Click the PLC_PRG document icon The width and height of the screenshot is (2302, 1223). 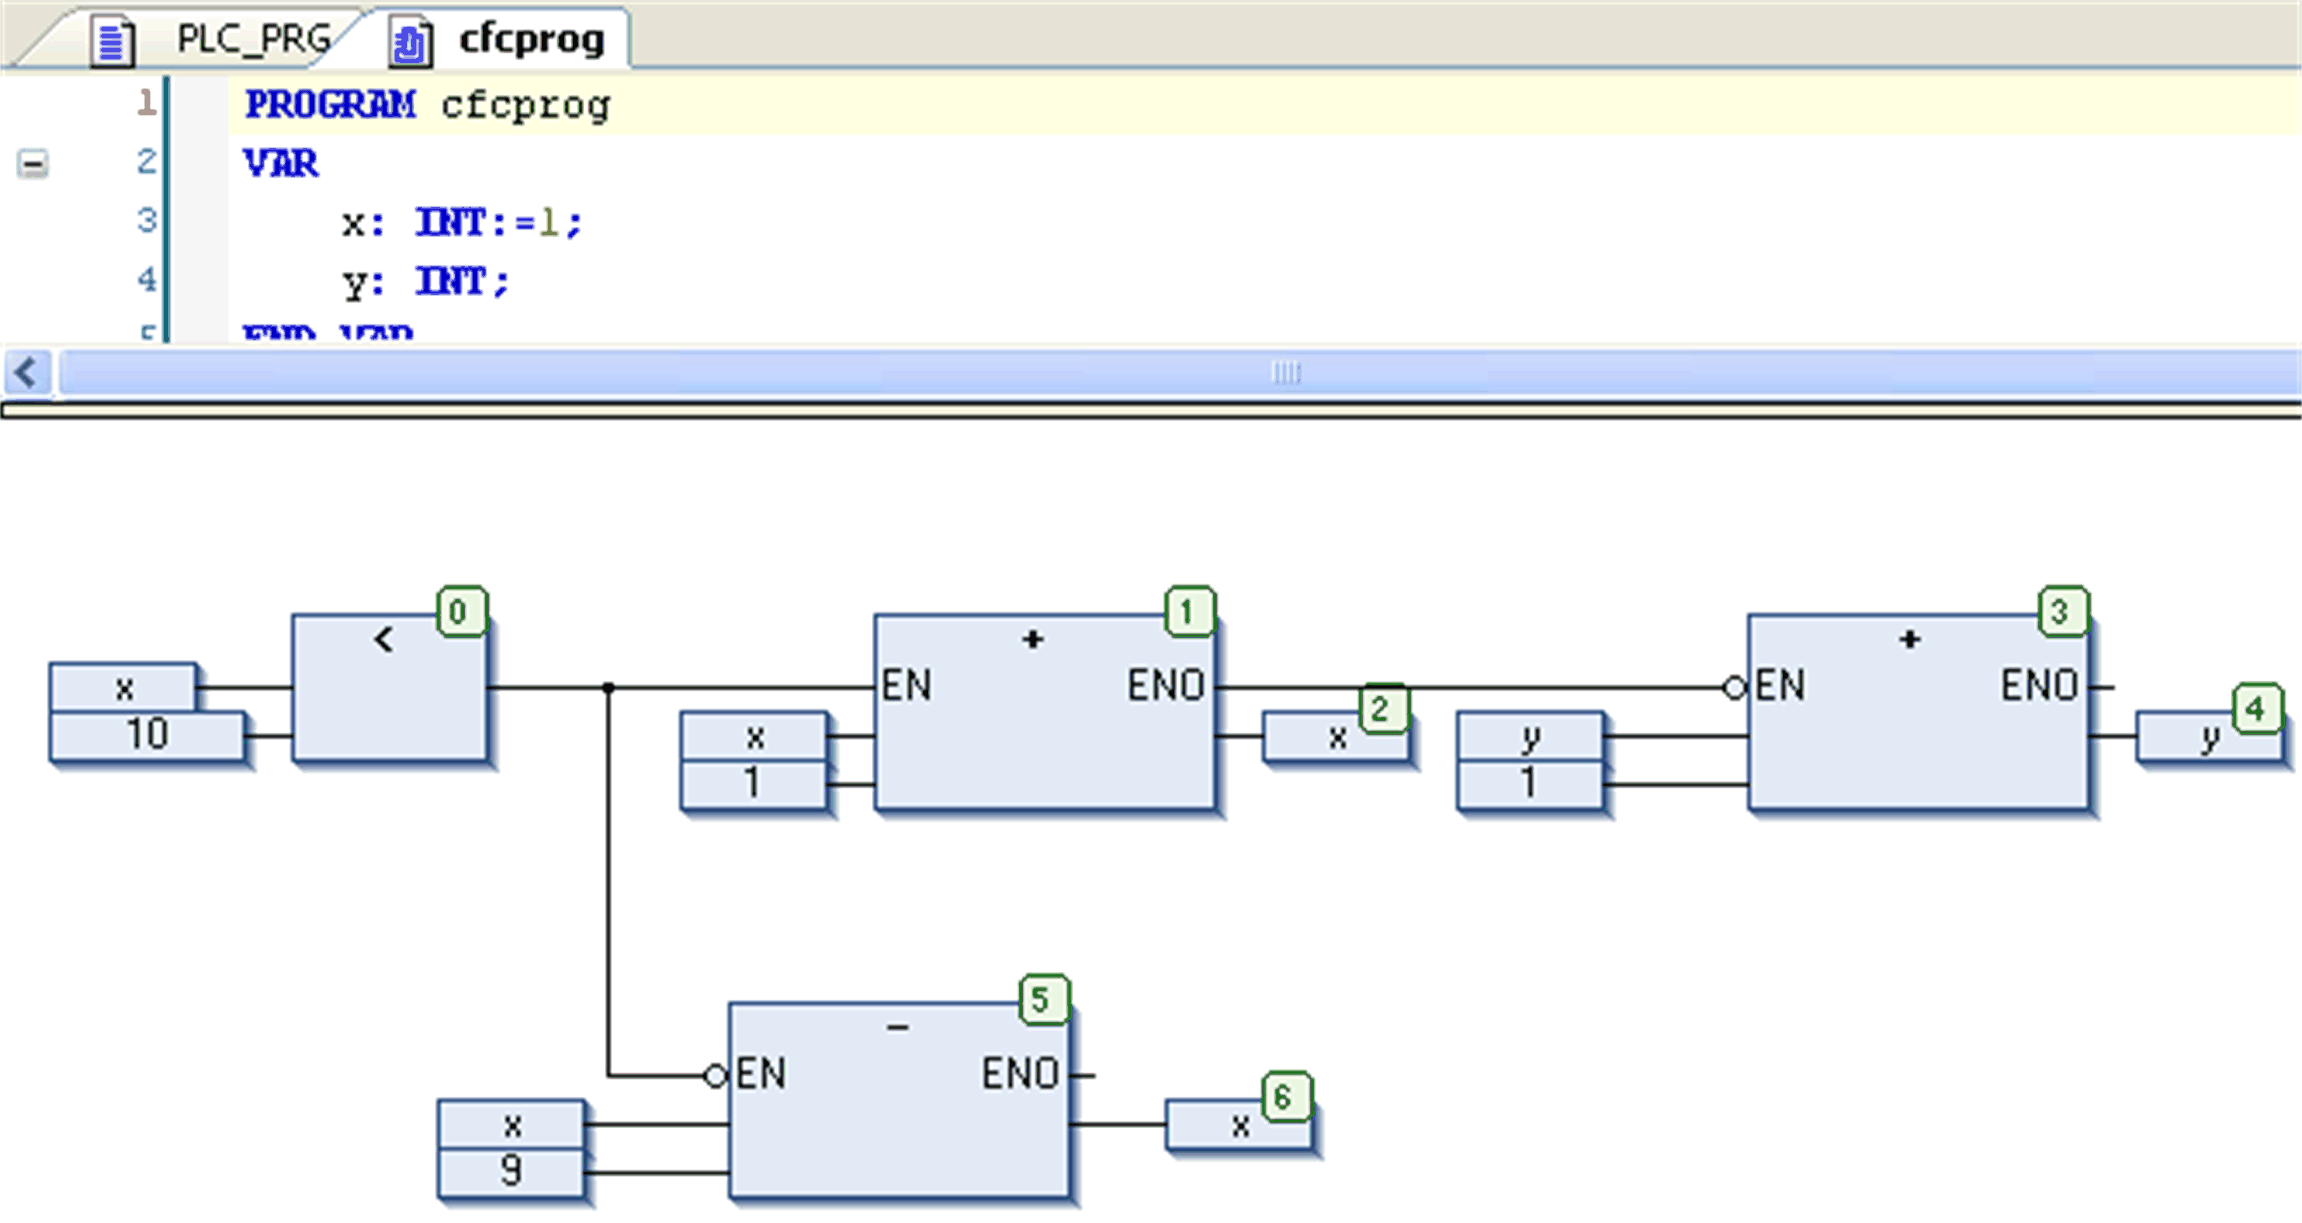point(111,41)
